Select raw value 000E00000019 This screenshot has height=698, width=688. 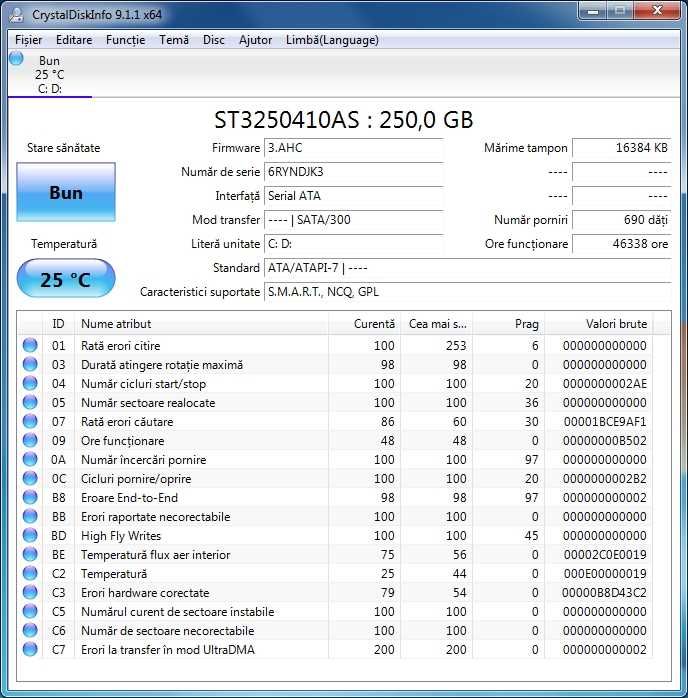coord(605,574)
